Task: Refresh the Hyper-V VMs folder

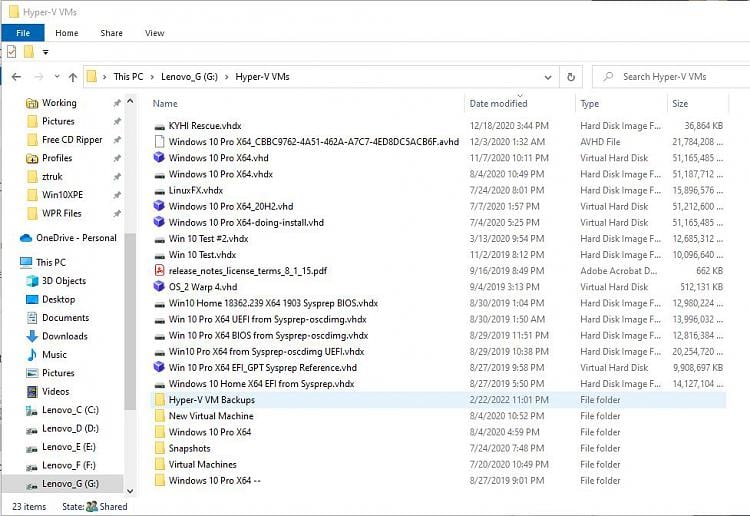Action: click(x=571, y=77)
